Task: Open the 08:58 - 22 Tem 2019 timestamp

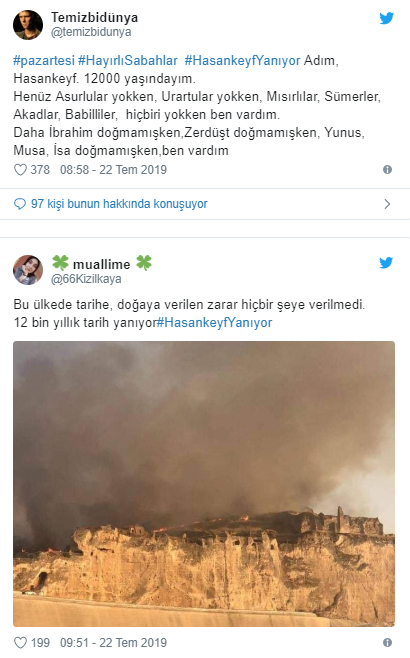Action: pyautogui.click(x=113, y=170)
